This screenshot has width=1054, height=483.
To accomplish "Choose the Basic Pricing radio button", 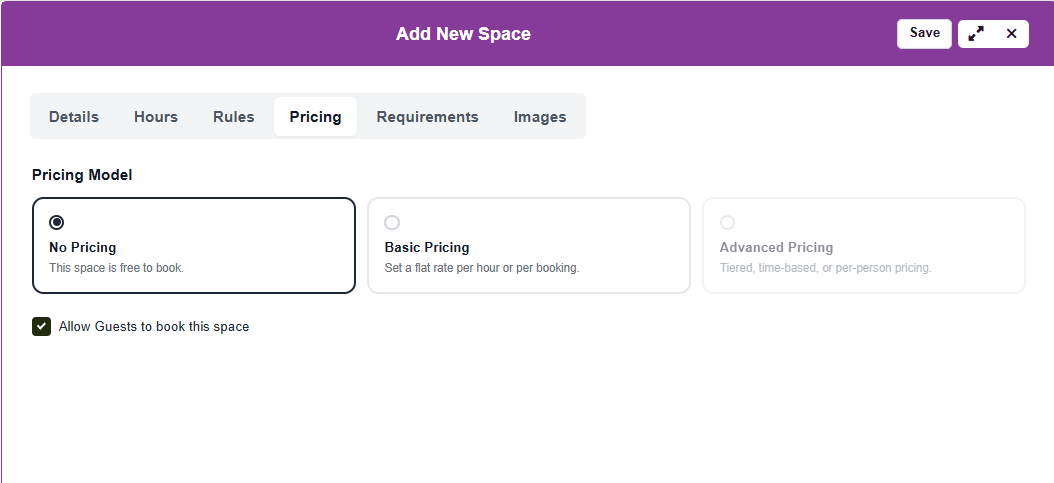I will (392, 222).
